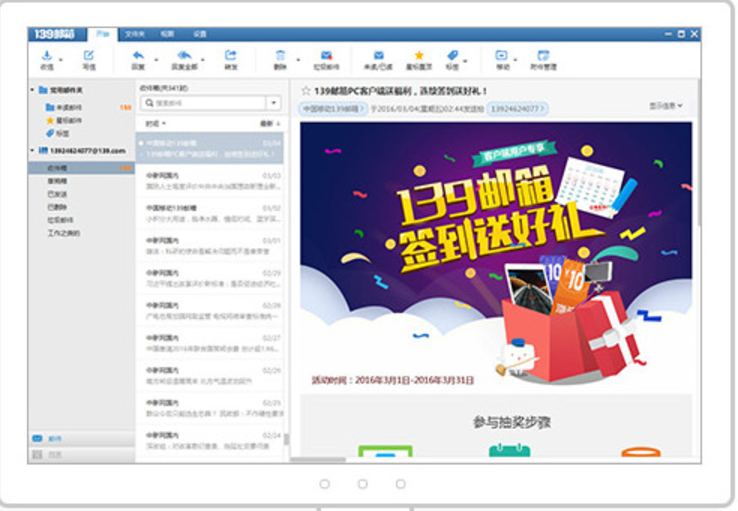Click the Tag (标签) toolbar icon
Screen dimensions: 738x511
(x=452, y=56)
